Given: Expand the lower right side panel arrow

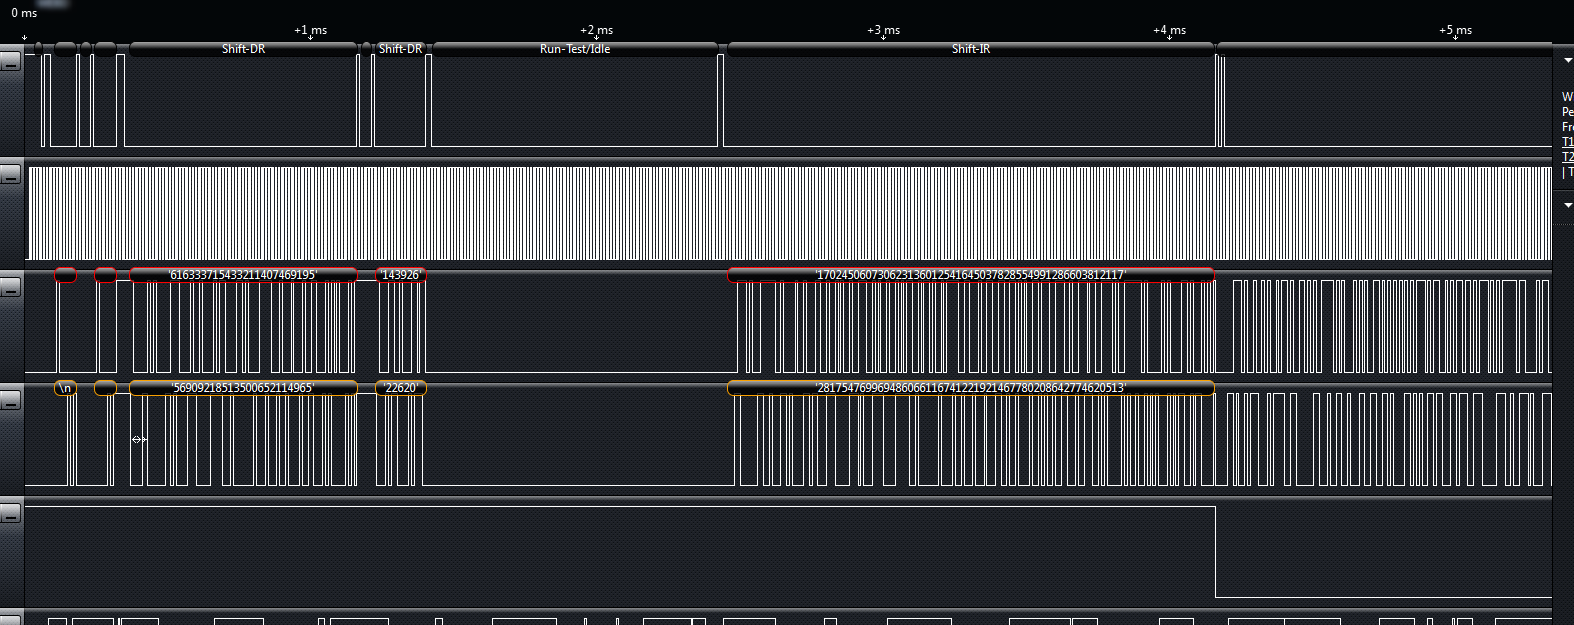Looking at the screenshot, I should pyautogui.click(x=1567, y=205).
